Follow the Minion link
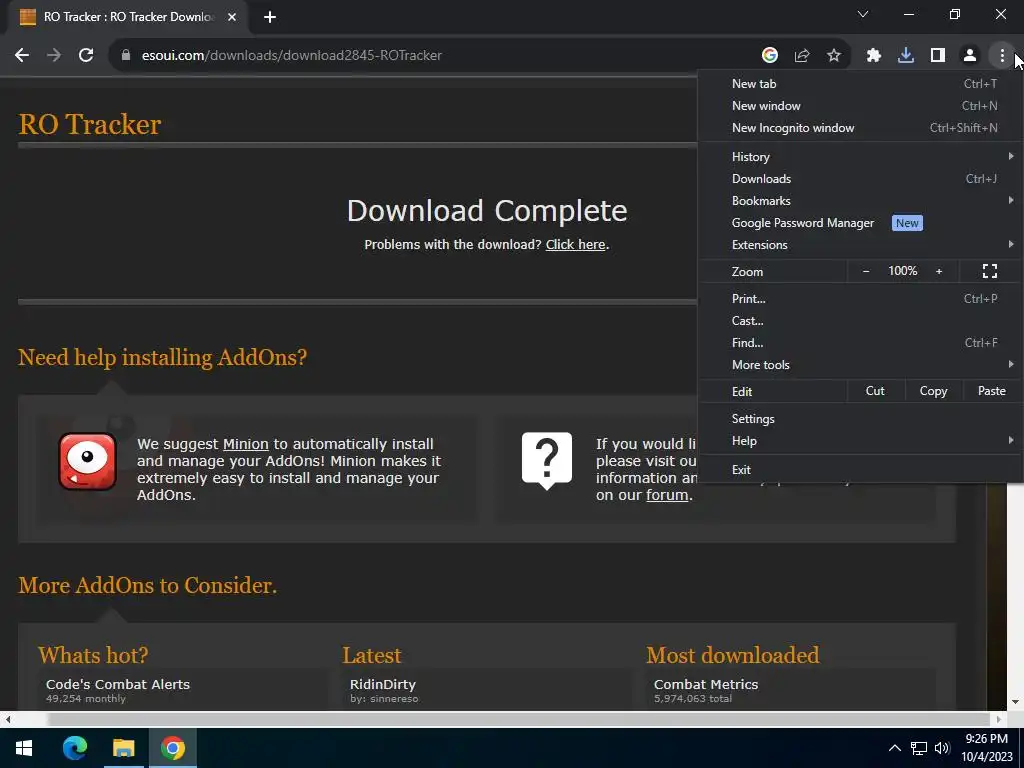 point(246,444)
